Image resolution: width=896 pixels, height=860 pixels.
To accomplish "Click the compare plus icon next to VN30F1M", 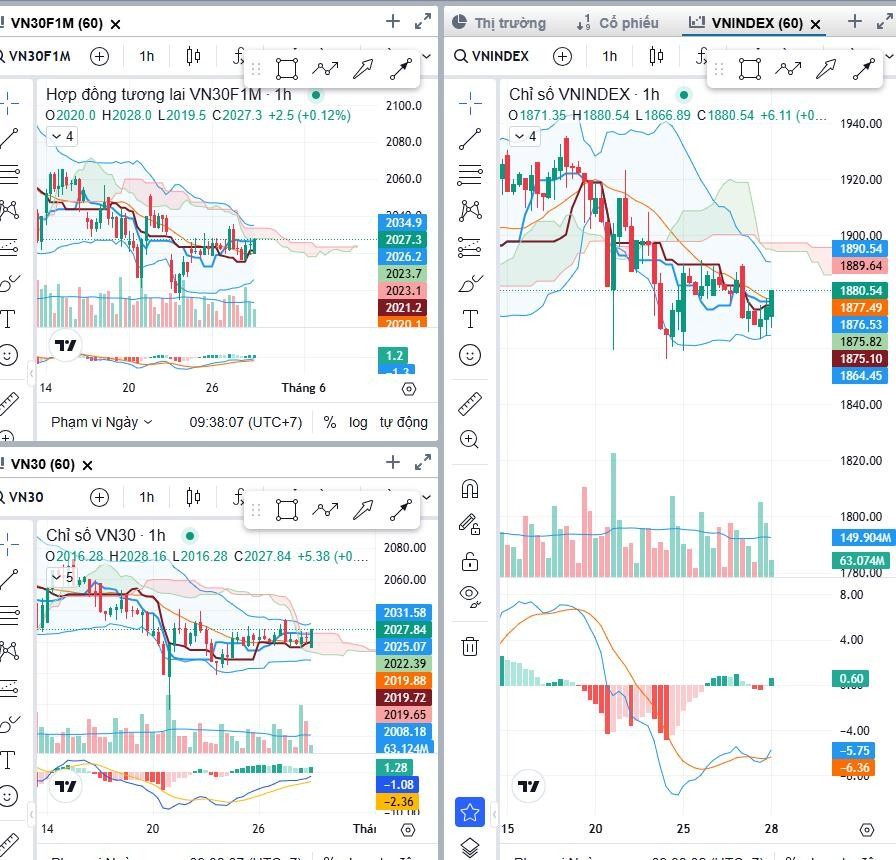I will [x=99, y=56].
